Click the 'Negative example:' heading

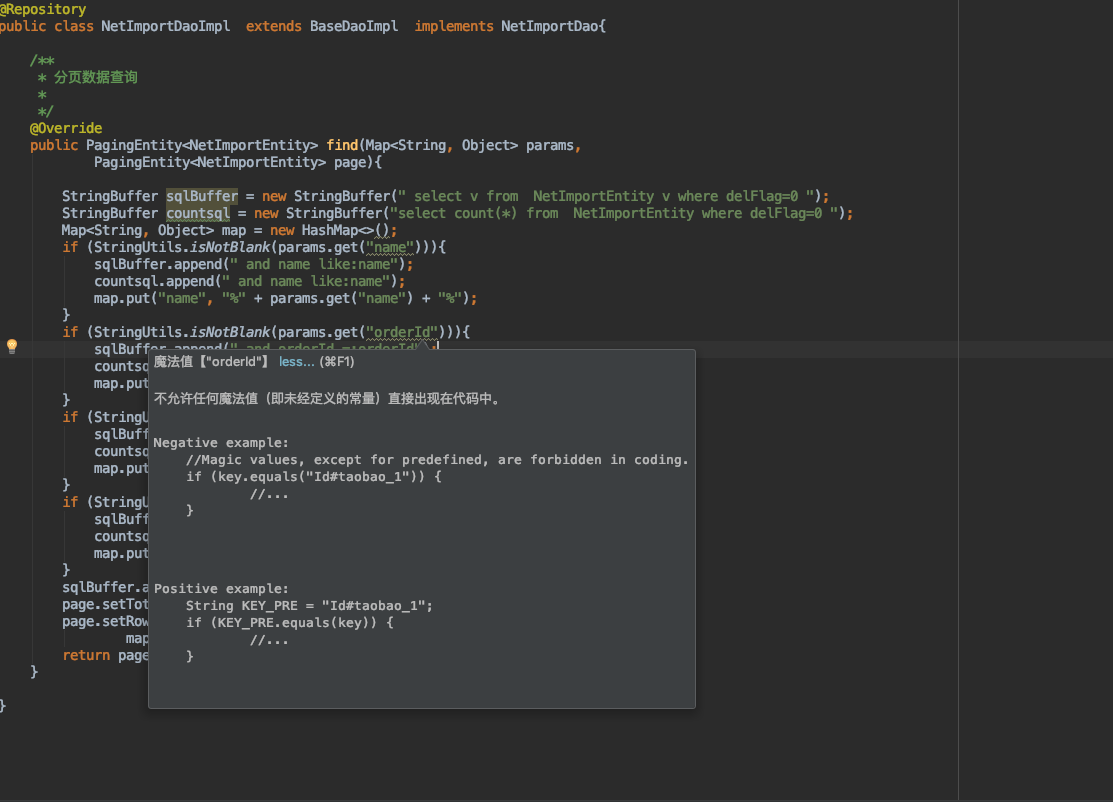pyautogui.click(x=221, y=443)
